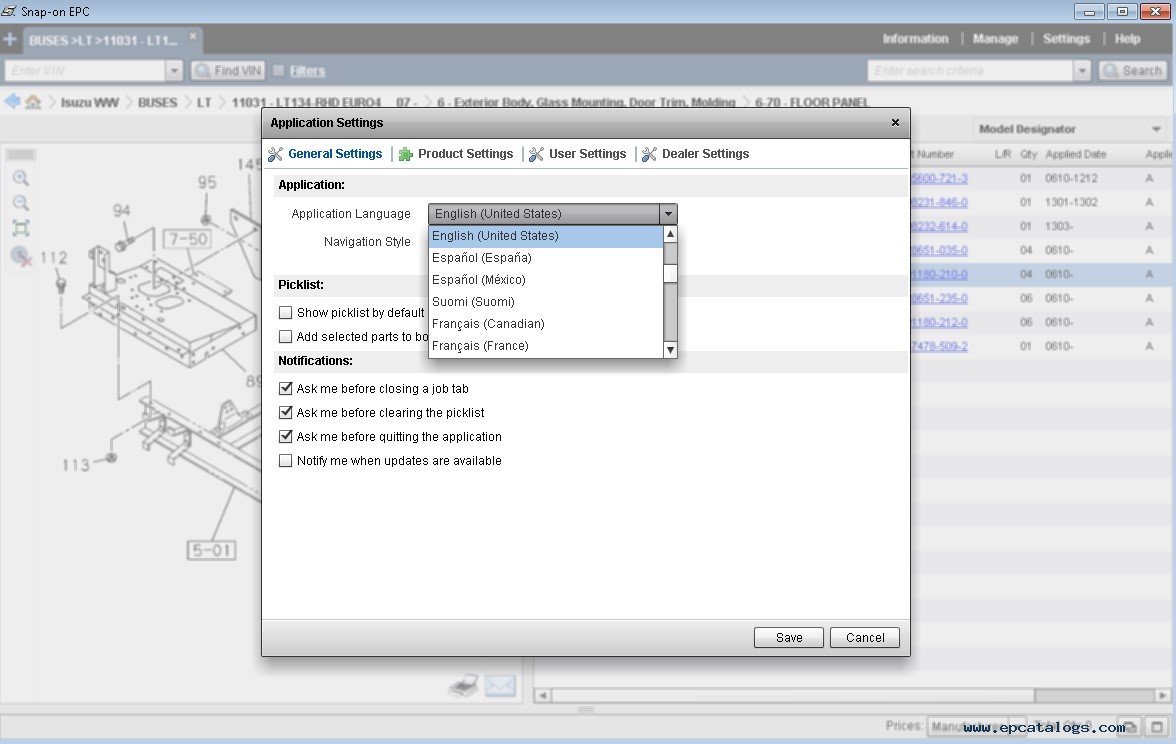Close the BUSES >LT >11031 job tab
1176x744 pixels.
coord(193,35)
